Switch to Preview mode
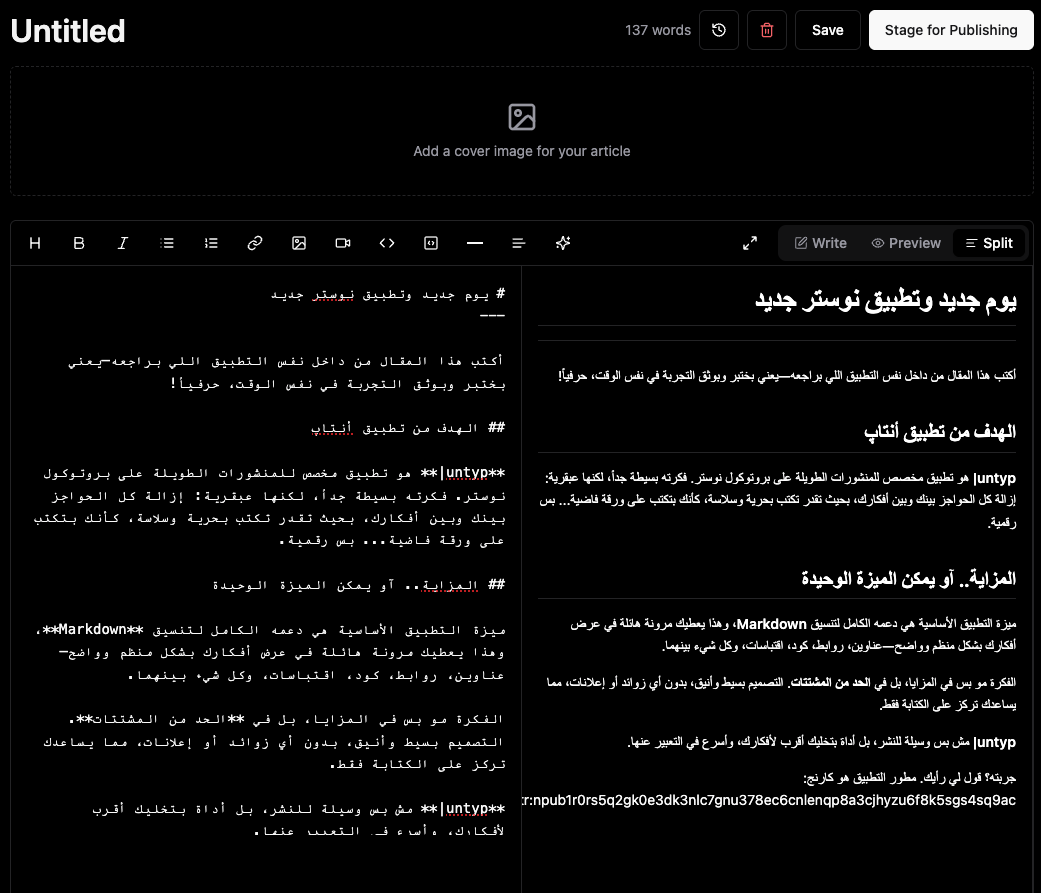The height and width of the screenshot is (893, 1041). point(906,243)
